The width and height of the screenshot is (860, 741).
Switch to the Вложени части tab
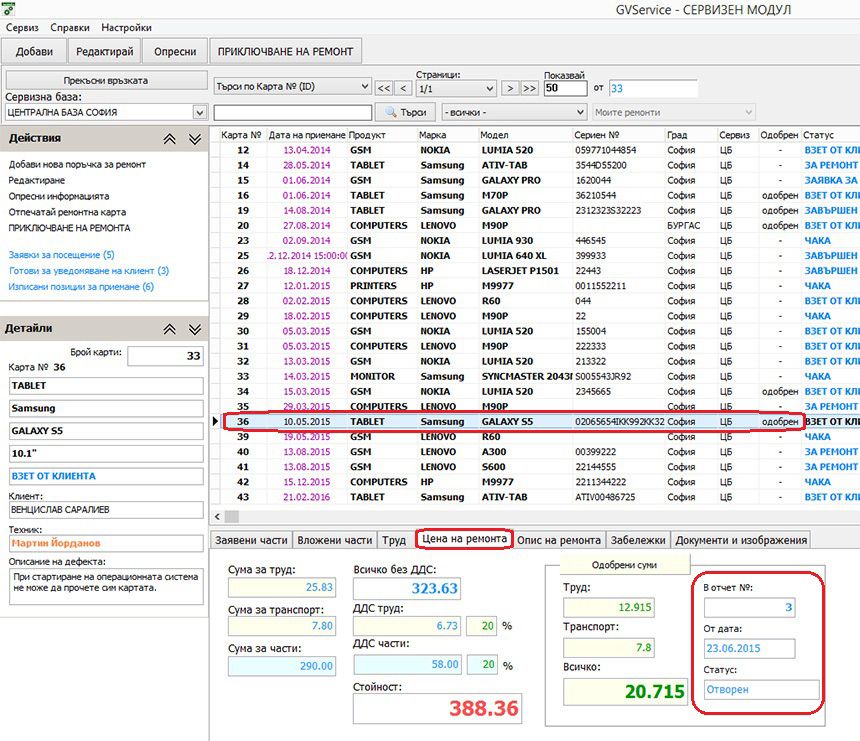335,540
